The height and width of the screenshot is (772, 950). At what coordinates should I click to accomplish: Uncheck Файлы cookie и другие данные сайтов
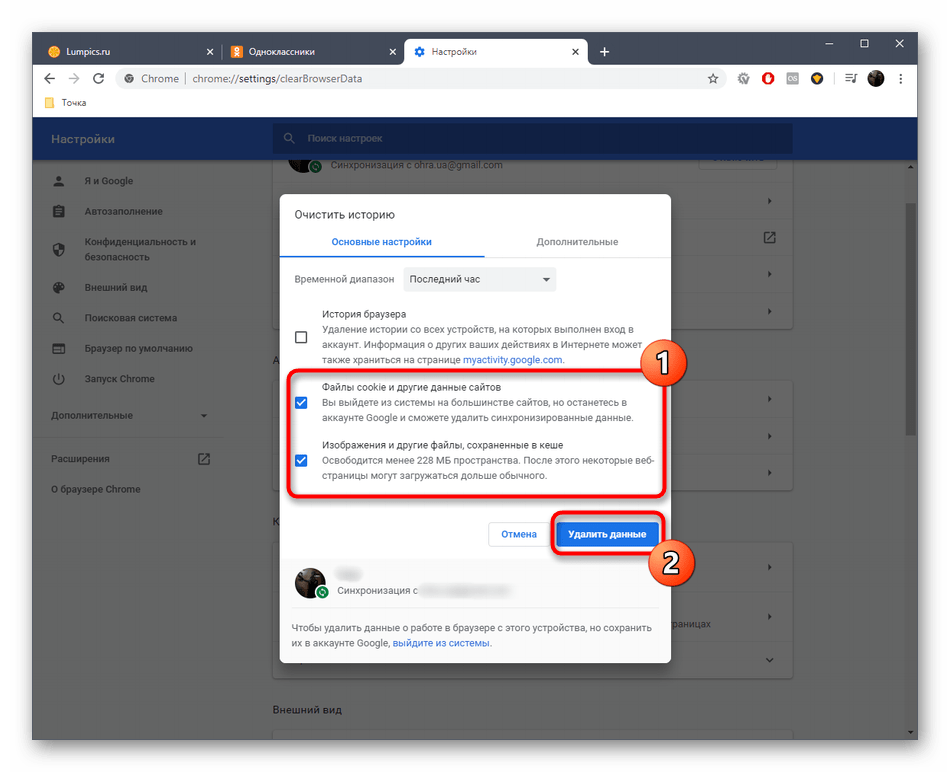(x=301, y=402)
